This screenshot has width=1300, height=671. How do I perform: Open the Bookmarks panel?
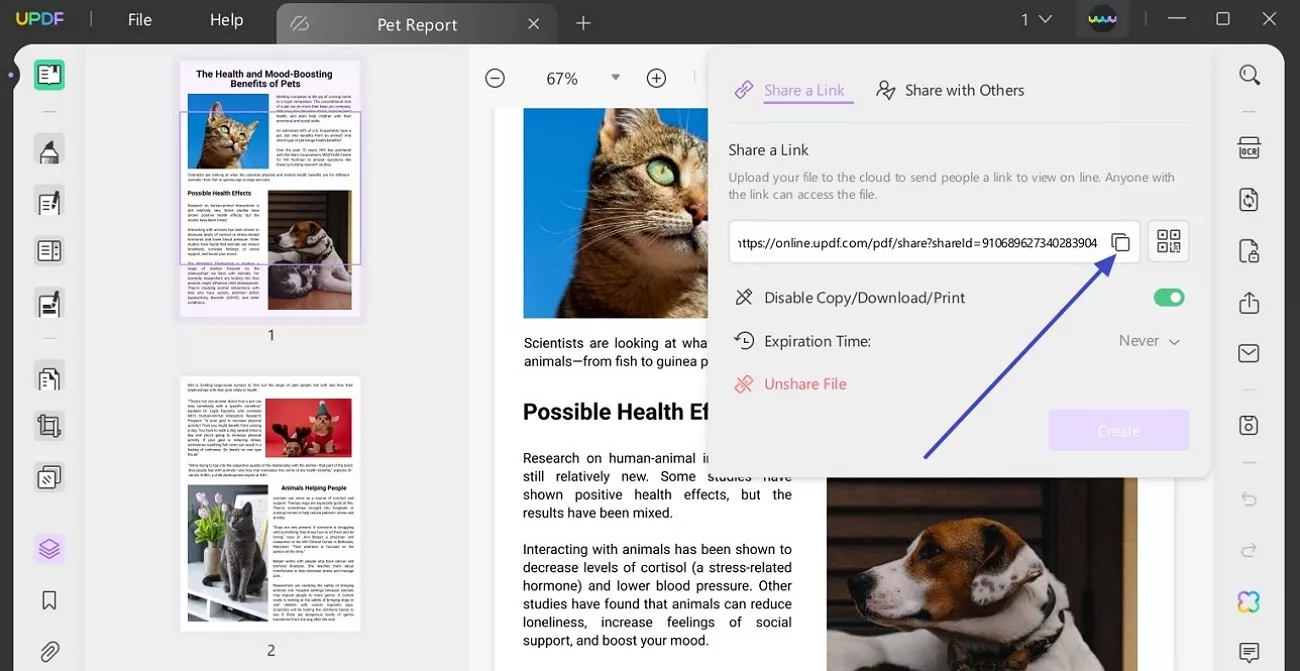49,600
